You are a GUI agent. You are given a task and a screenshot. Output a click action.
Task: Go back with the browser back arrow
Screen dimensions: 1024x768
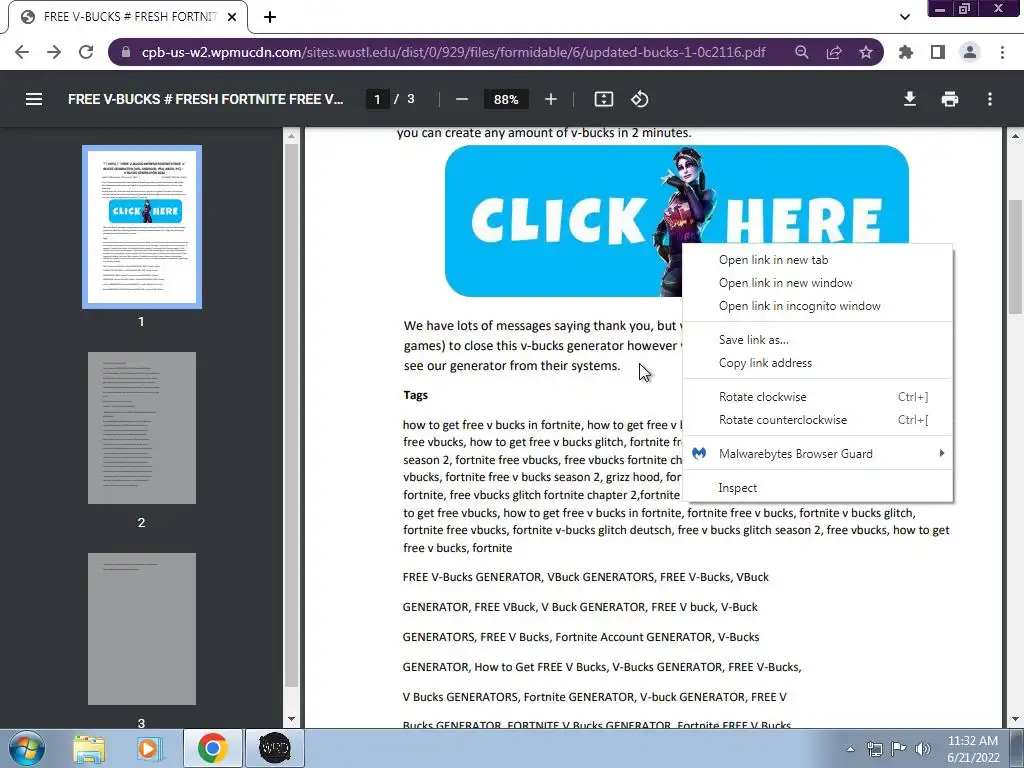tap(22, 52)
